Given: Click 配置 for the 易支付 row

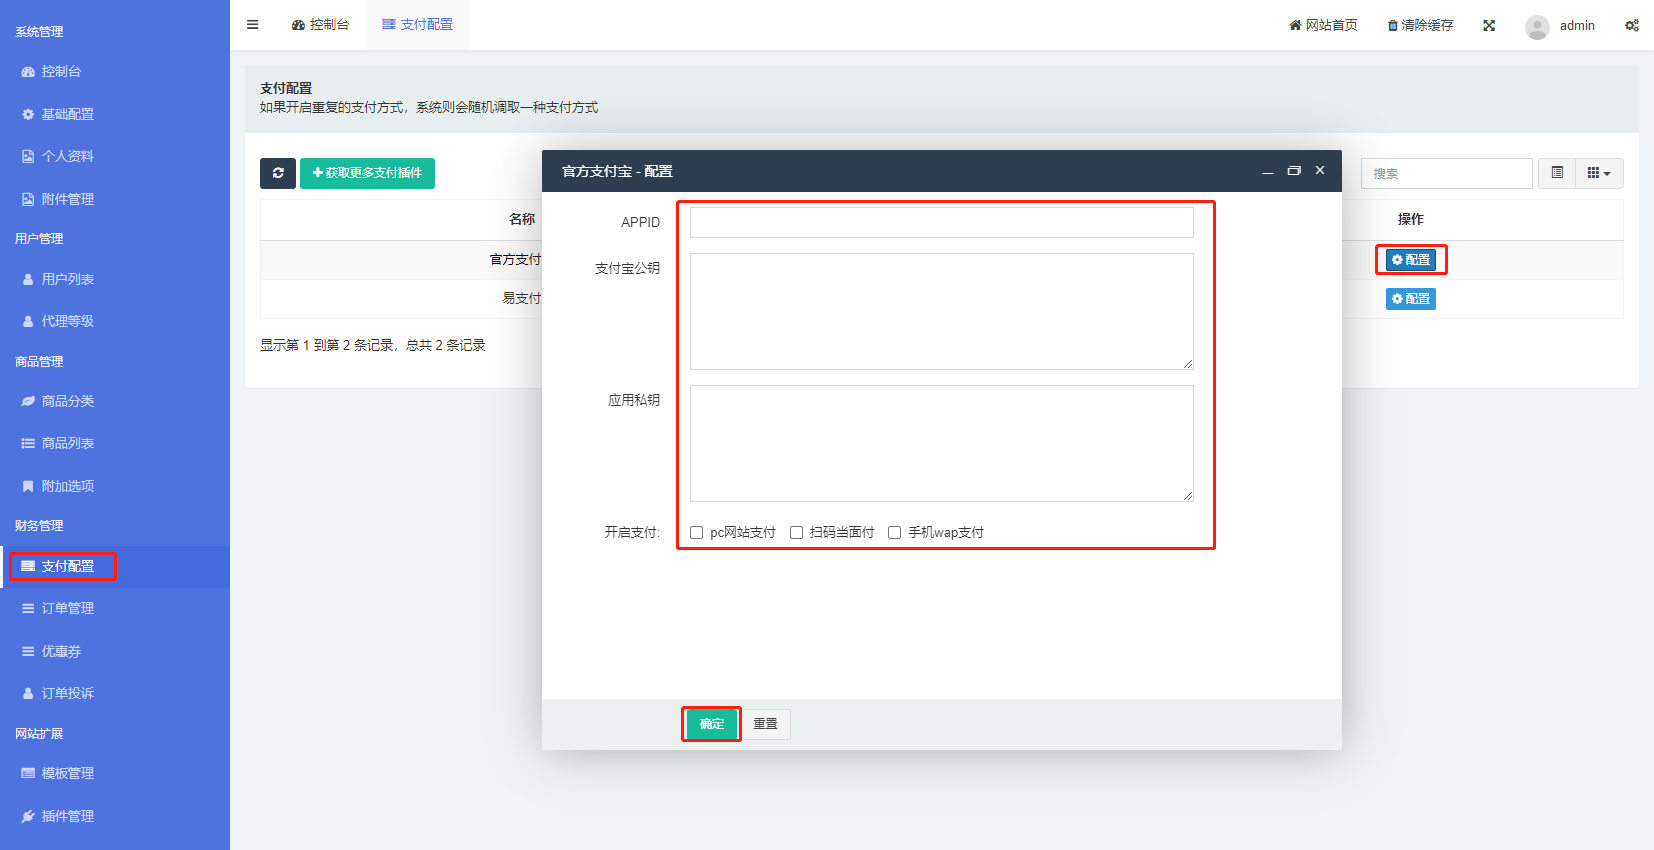Looking at the screenshot, I should click(1411, 299).
